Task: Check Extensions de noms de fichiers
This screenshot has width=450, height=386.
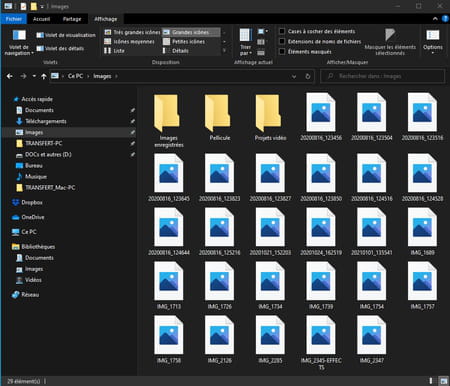Action: [282, 41]
